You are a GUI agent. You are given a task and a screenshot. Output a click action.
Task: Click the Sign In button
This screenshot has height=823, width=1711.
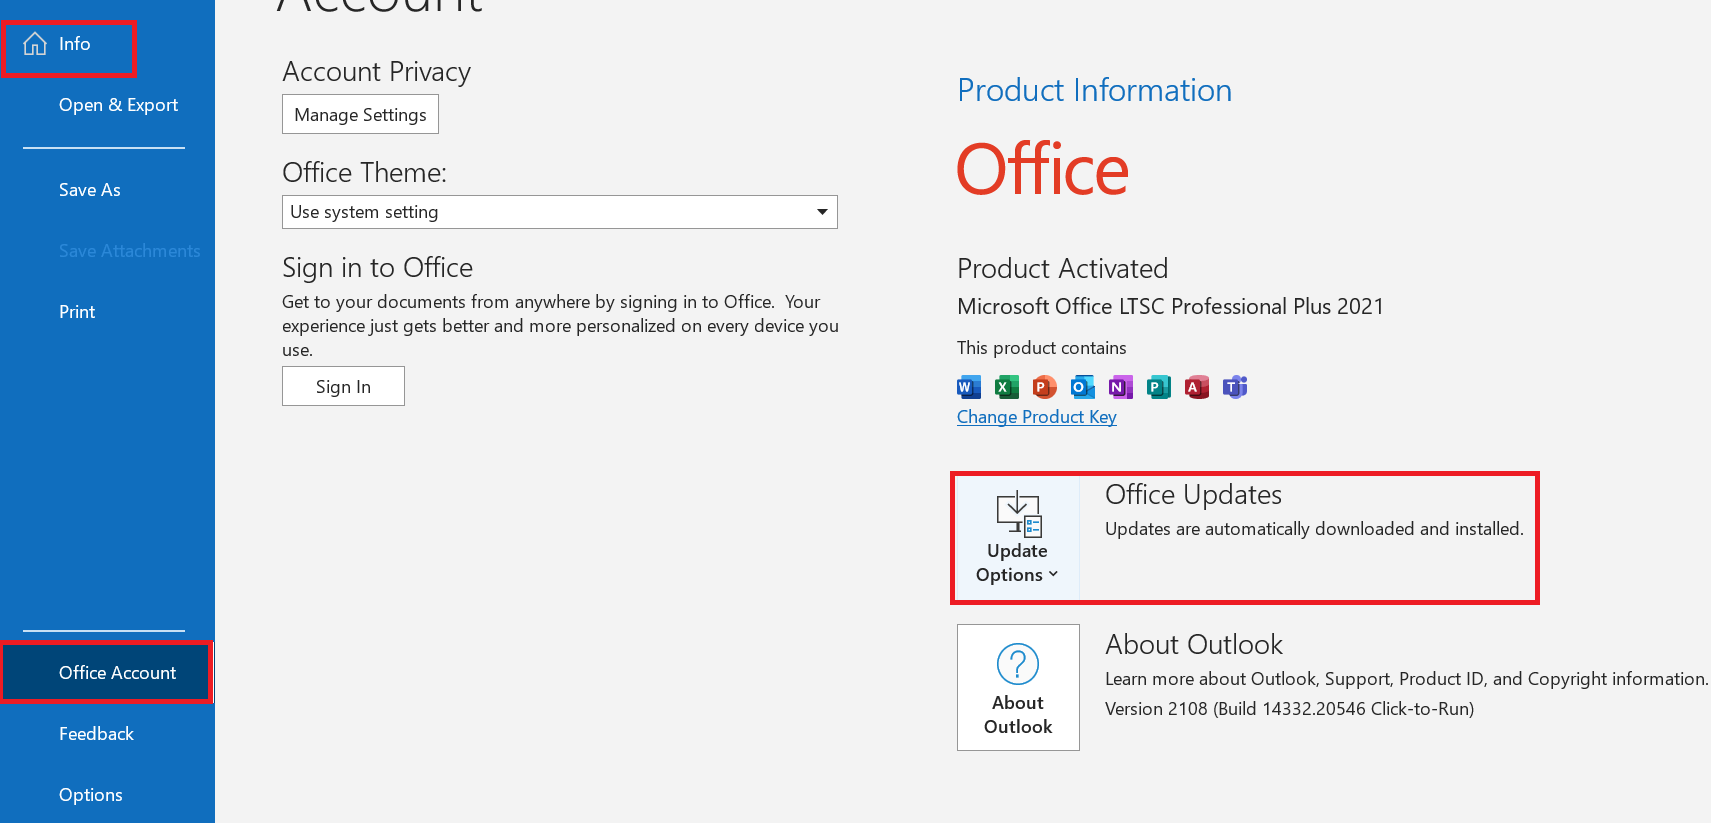point(343,387)
